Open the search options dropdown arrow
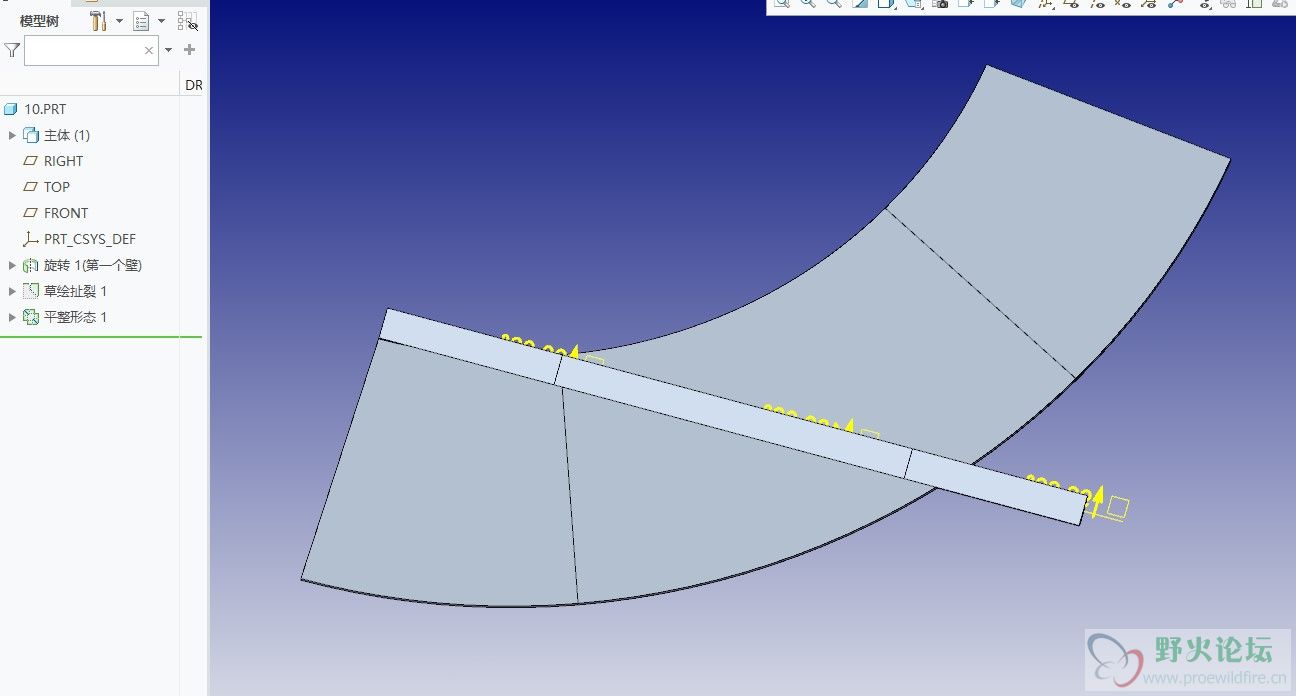This screenshot has height=696, width=1296. point(168,50)
